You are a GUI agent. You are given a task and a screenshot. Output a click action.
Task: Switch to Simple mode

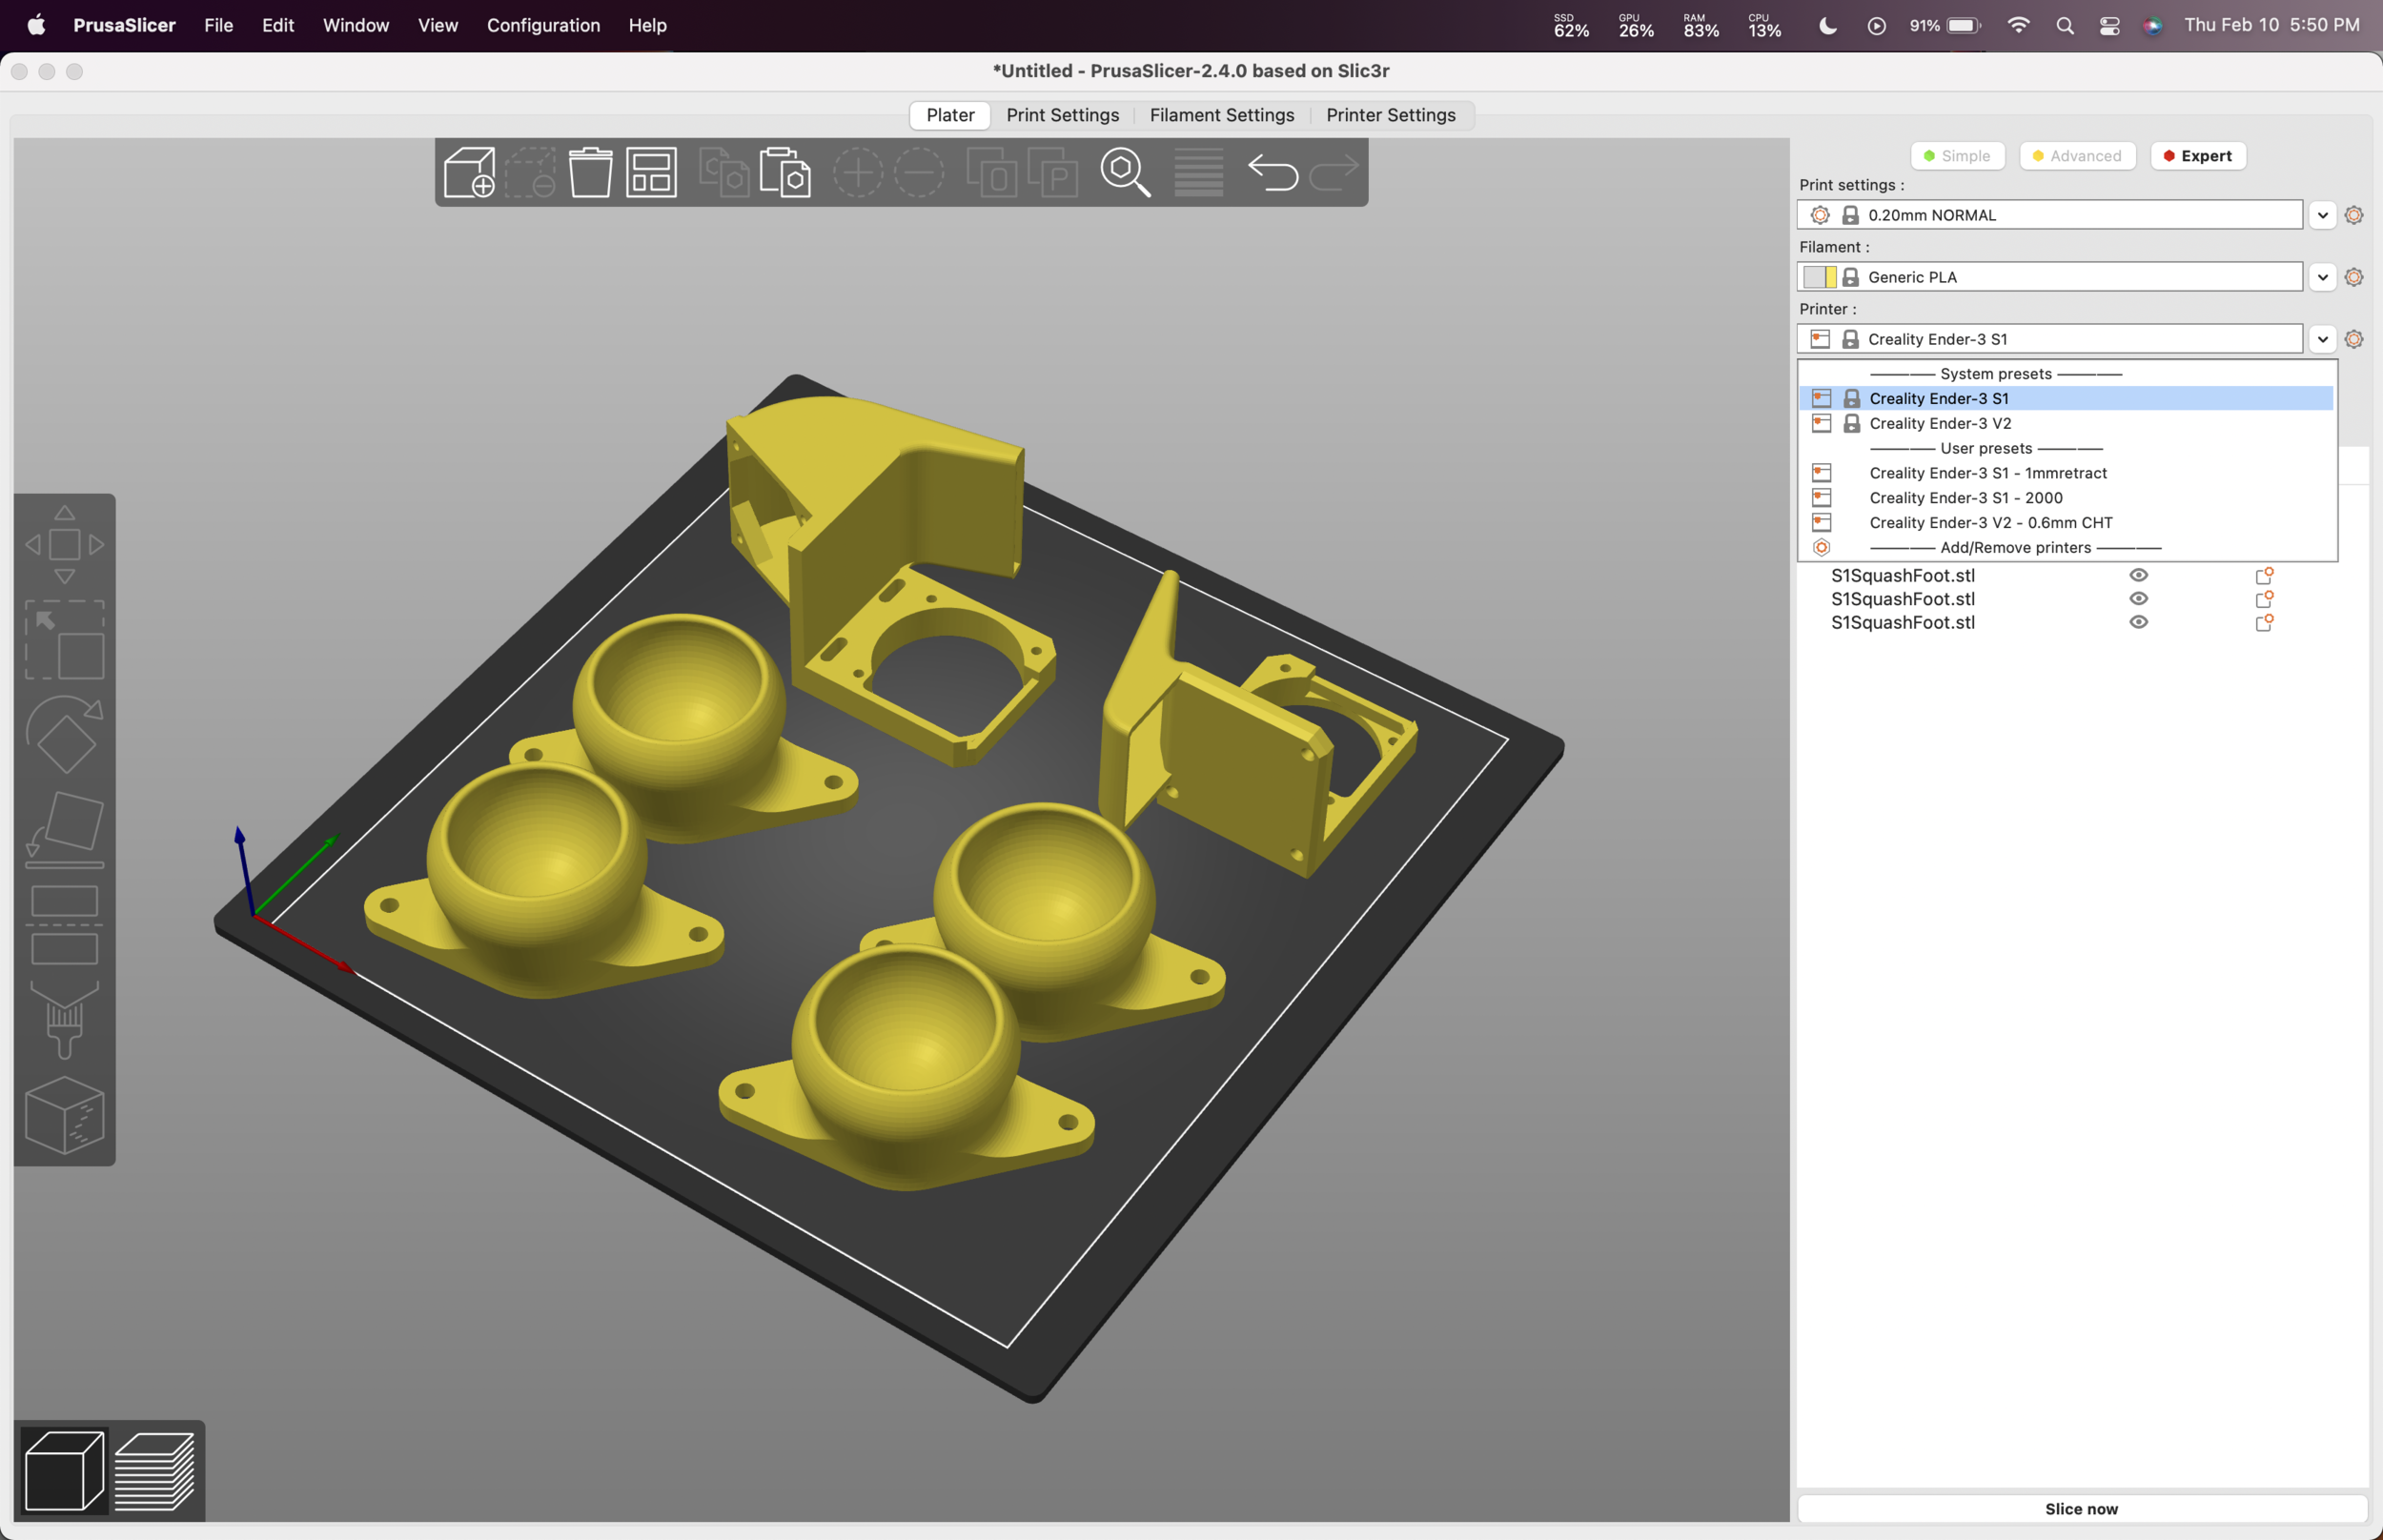click(x=1957, y=156)
